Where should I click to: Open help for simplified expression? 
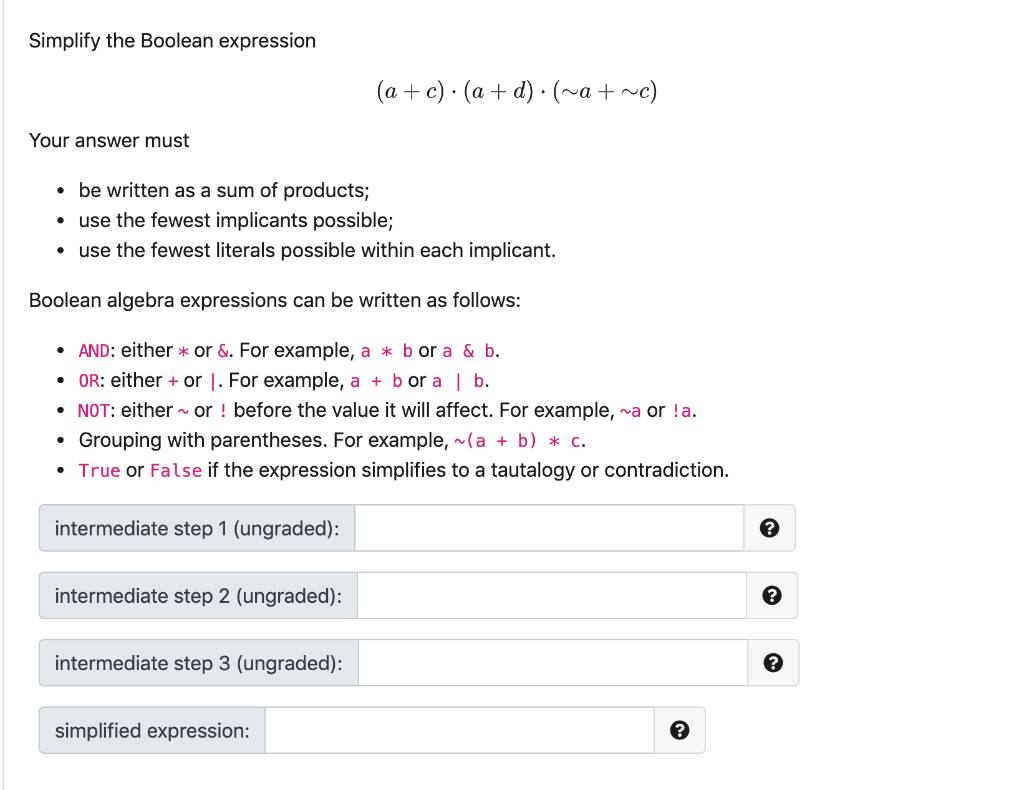[679, 730]
